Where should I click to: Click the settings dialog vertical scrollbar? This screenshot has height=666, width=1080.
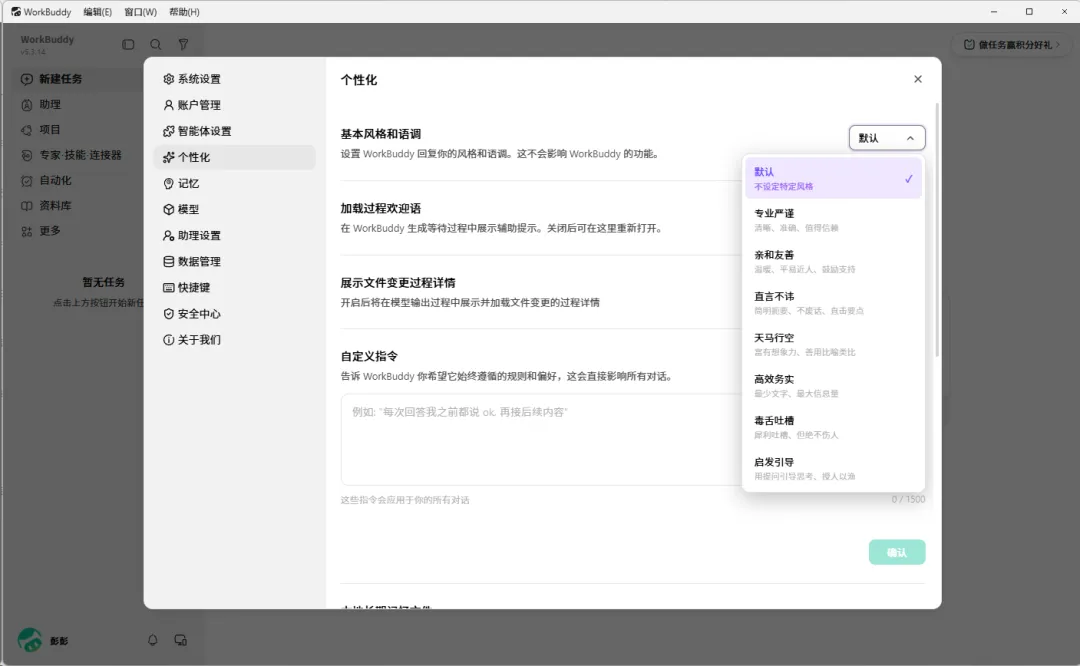937,230
